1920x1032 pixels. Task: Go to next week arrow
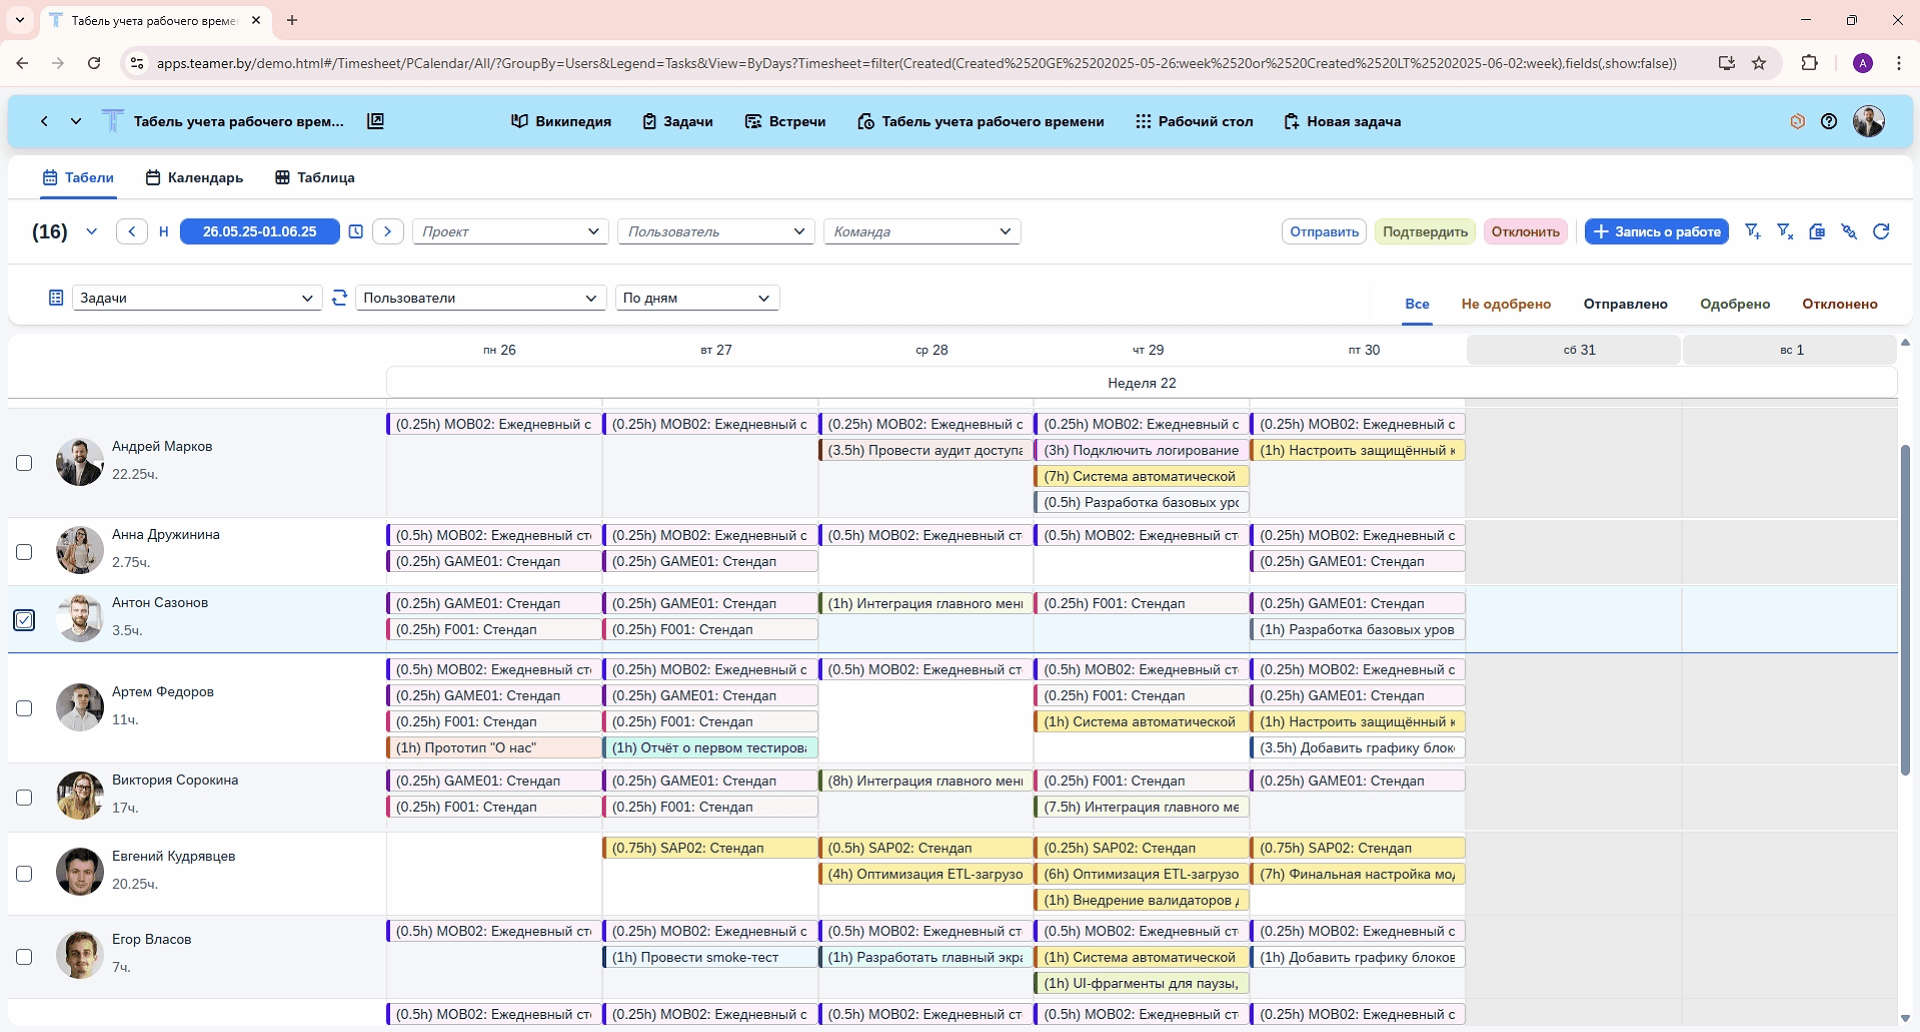click(388, 232)
